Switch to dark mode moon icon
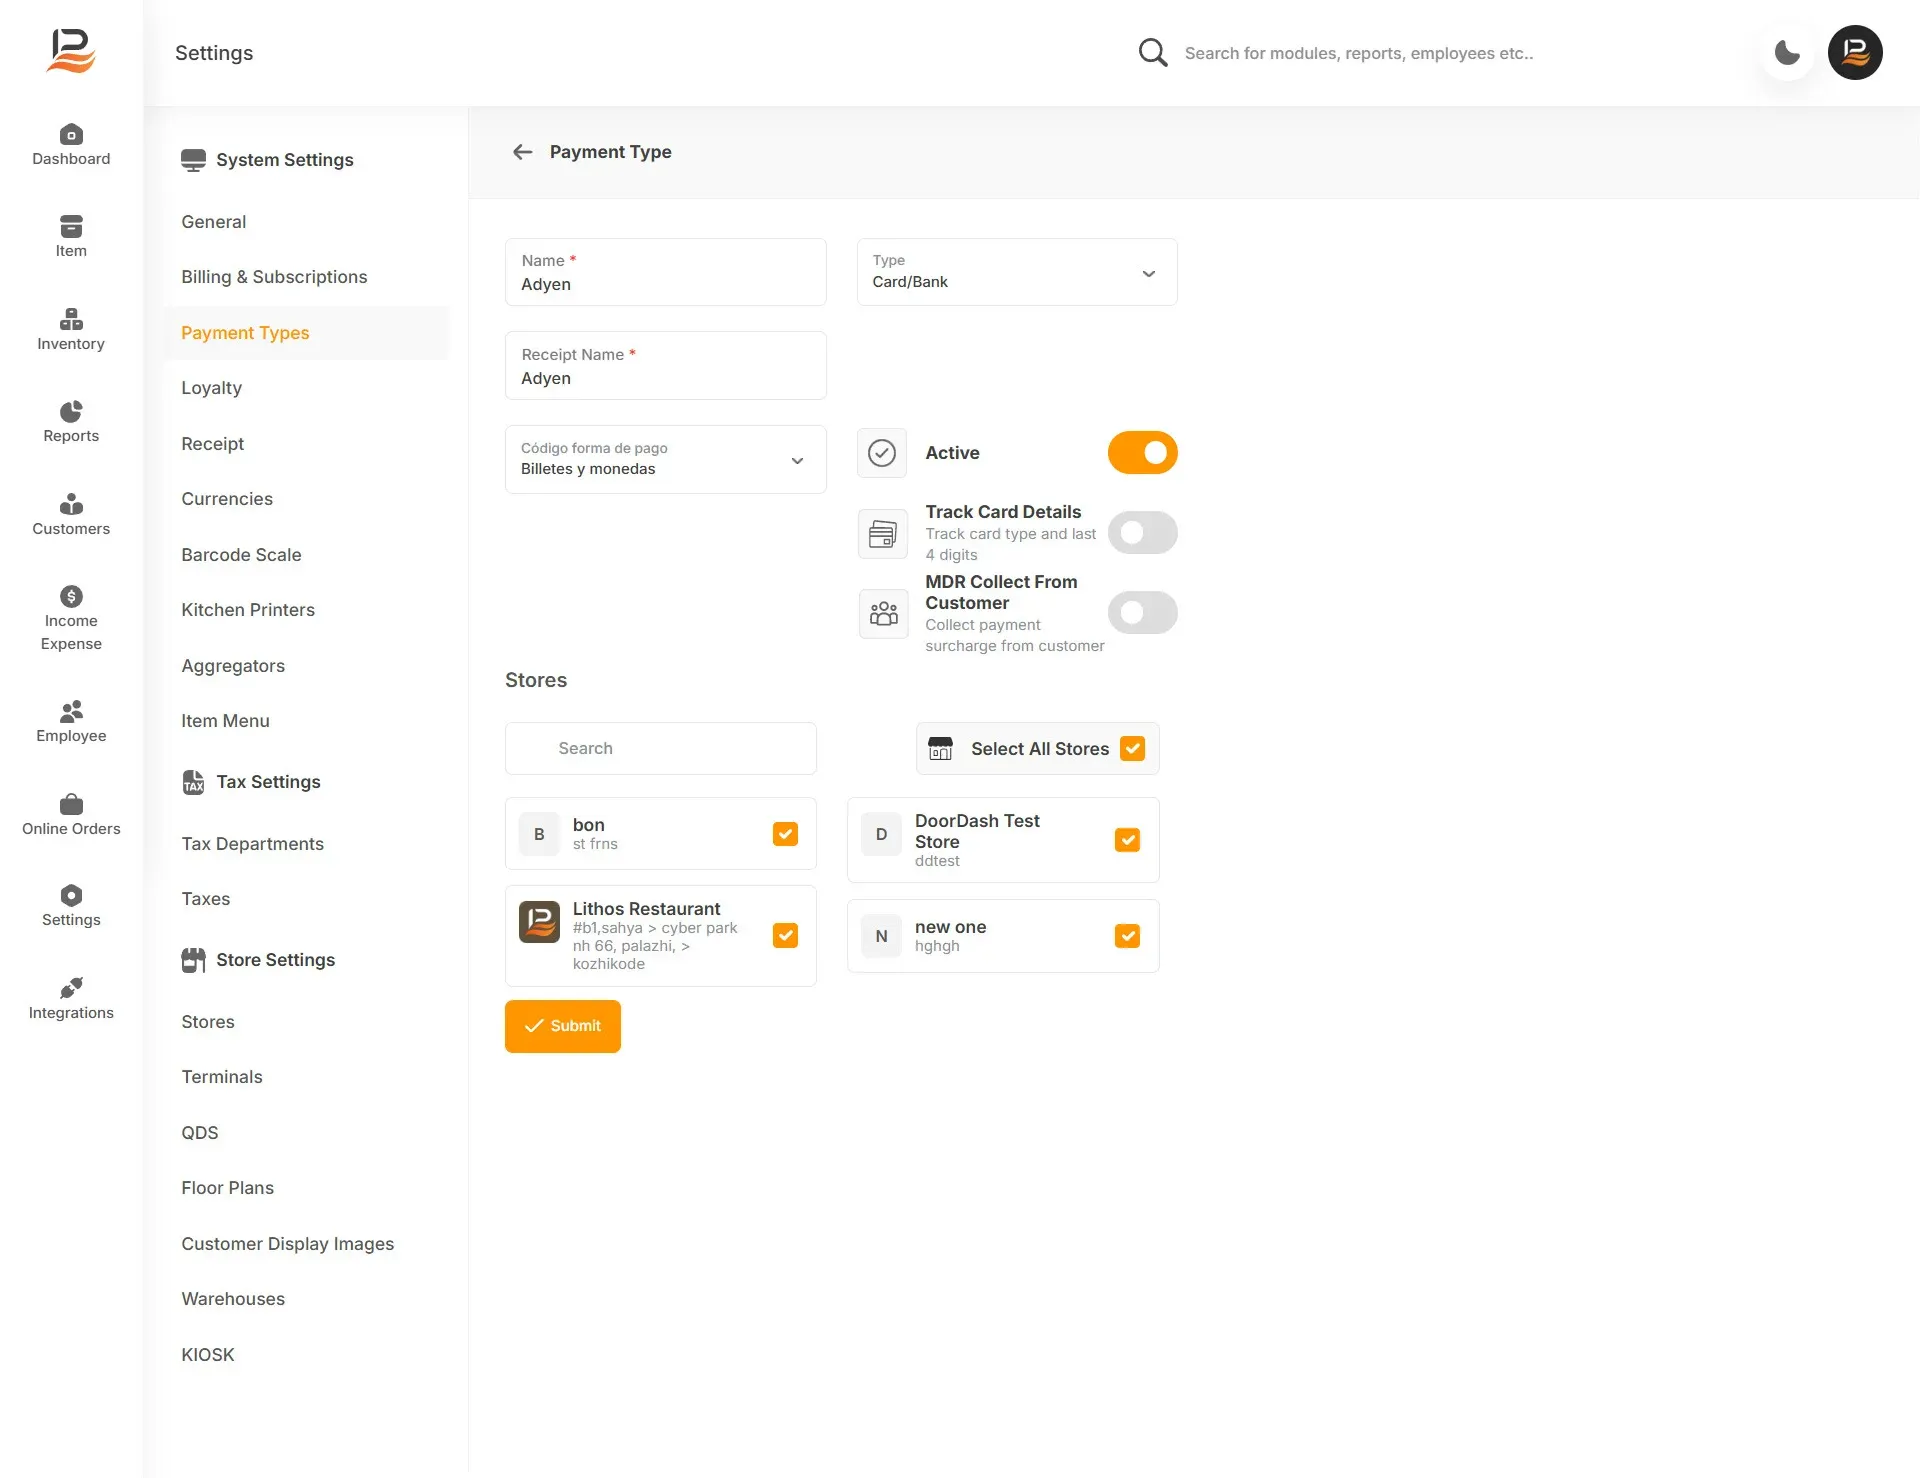The width and height of the screenshot is (1920, 1478). click(x=1787, y=52)
